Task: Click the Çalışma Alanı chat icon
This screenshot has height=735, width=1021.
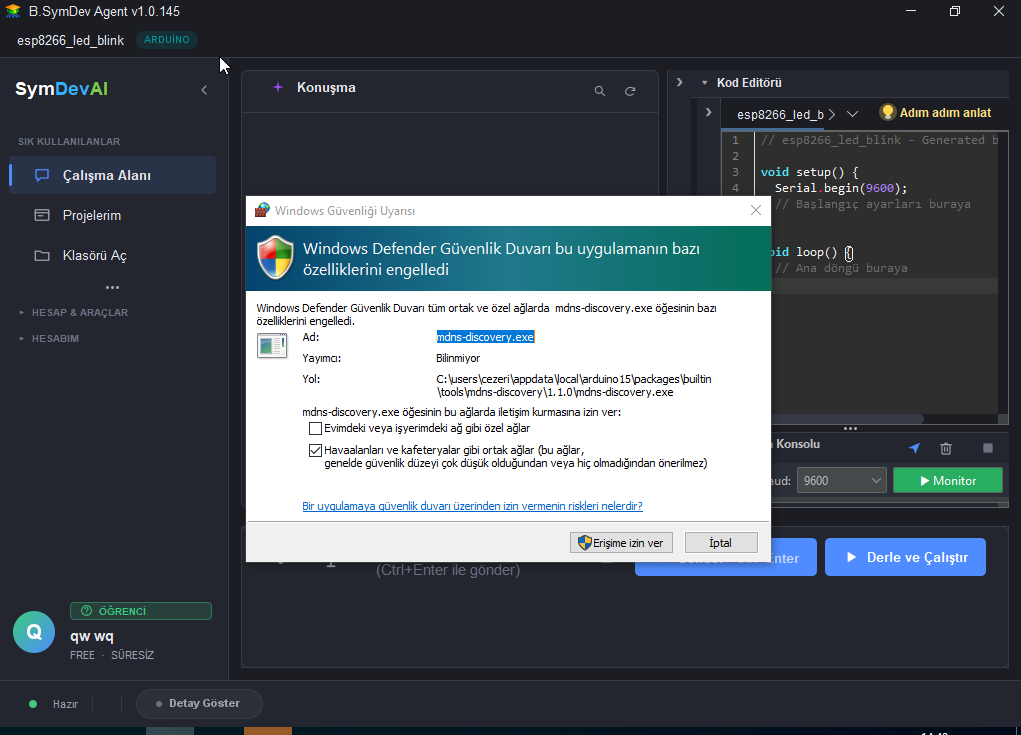Action: [x=42, y=175]
